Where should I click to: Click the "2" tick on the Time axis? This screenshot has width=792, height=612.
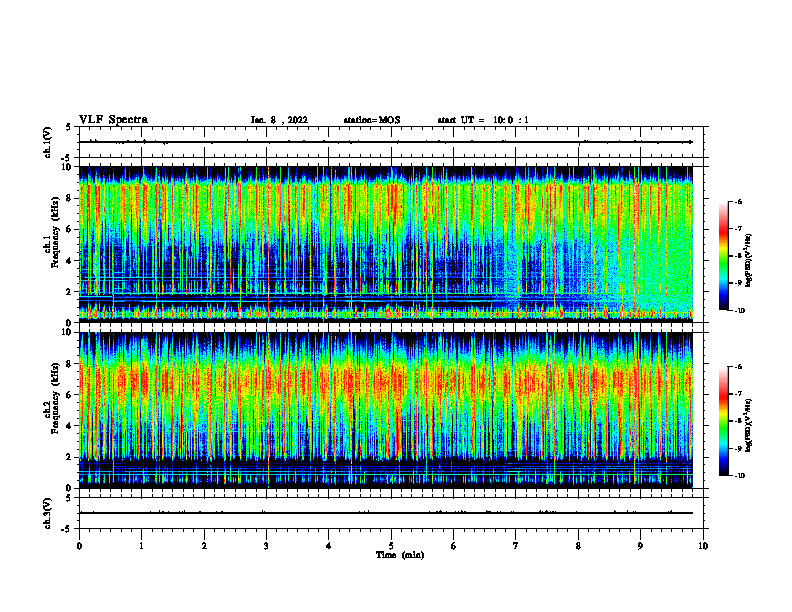point(204,546)
